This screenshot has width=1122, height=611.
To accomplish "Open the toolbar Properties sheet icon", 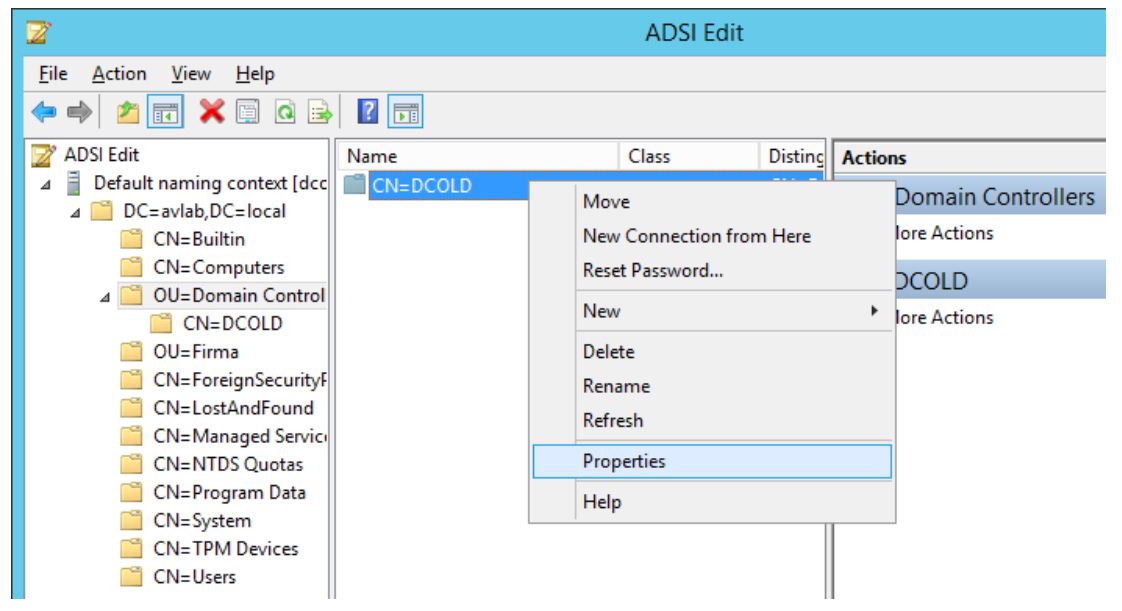I will (x=248, y=112).
